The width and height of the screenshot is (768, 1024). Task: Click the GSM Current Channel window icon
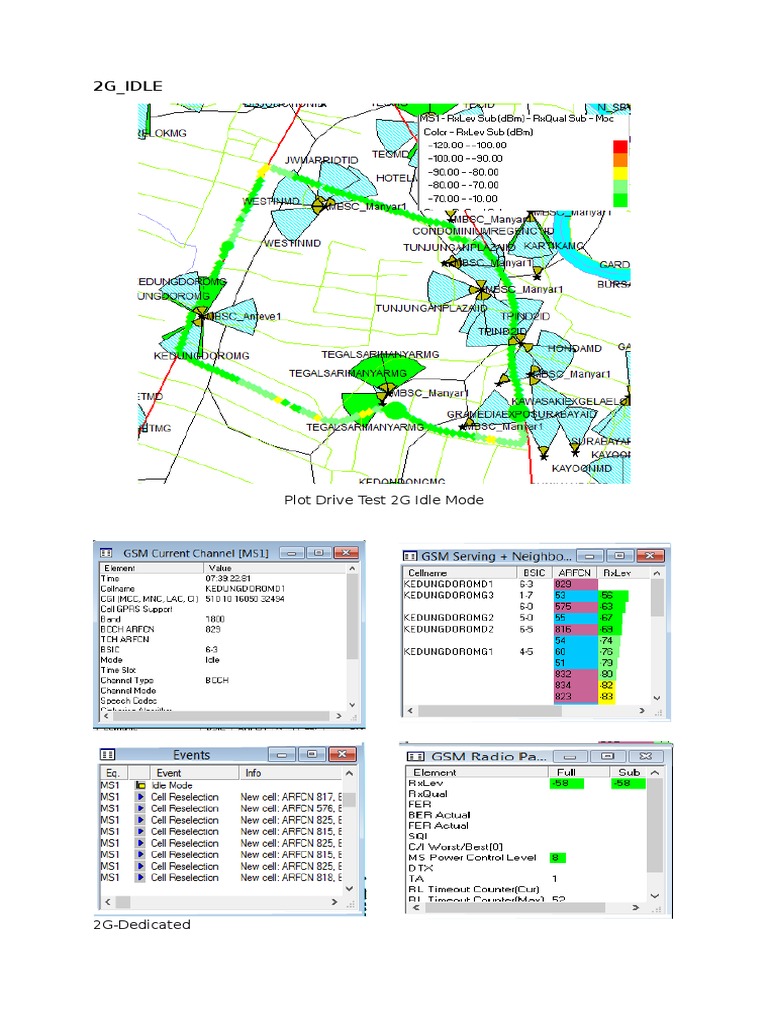click(x=106, y=553)
